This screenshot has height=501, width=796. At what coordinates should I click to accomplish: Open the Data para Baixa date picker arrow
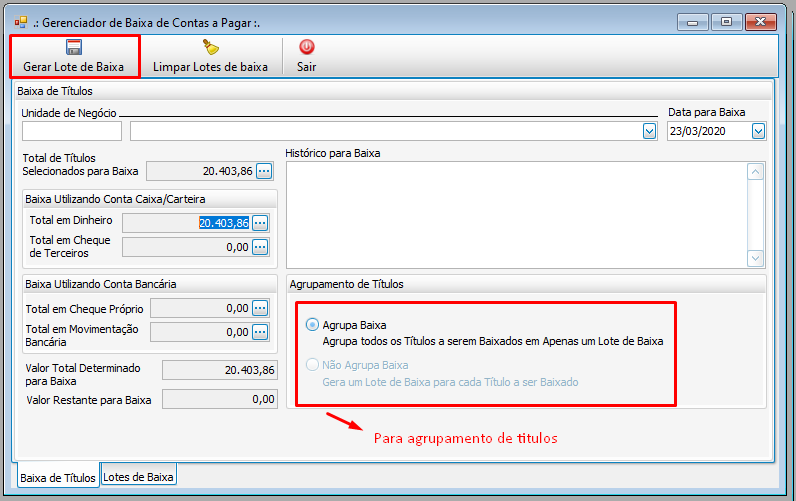[x=758, y=131]
